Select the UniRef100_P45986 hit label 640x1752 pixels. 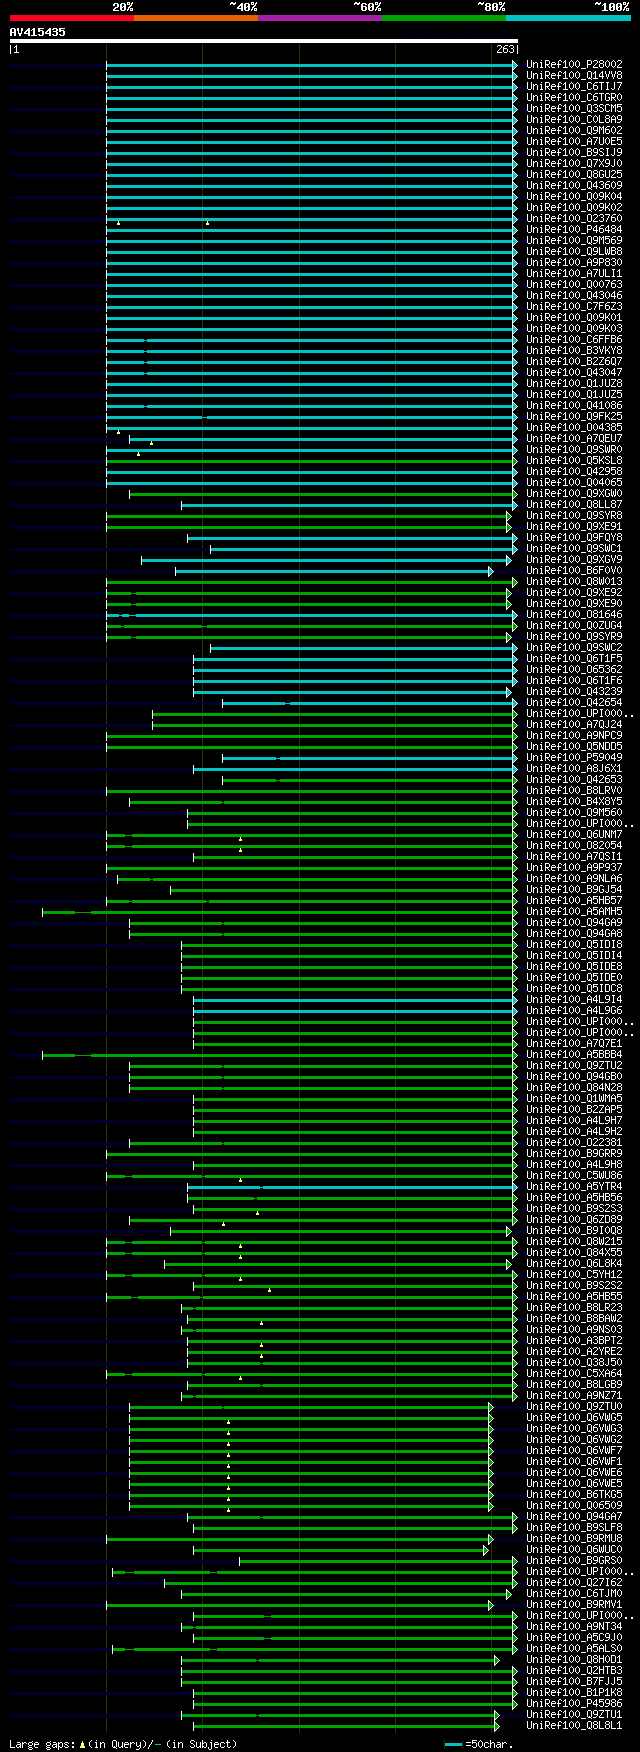[x=574, y=1703]
